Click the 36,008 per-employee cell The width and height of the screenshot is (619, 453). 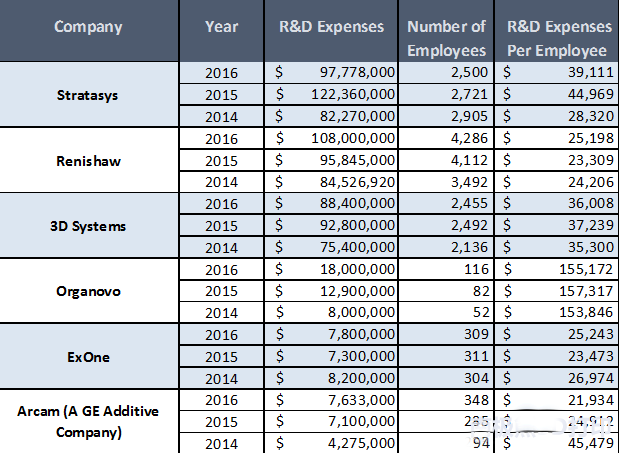[557, 204]
